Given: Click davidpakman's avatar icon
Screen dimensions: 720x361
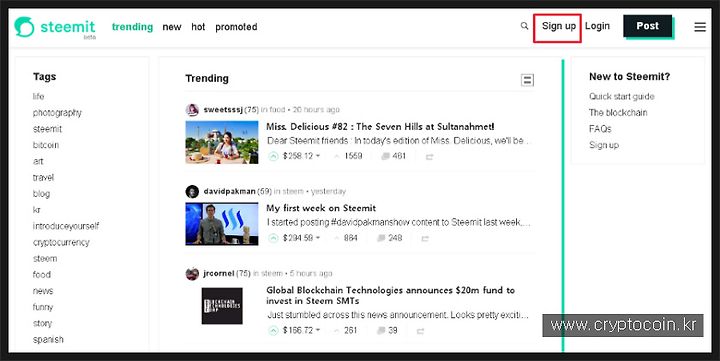Looking at the screenshot, I should coord(192,192).
